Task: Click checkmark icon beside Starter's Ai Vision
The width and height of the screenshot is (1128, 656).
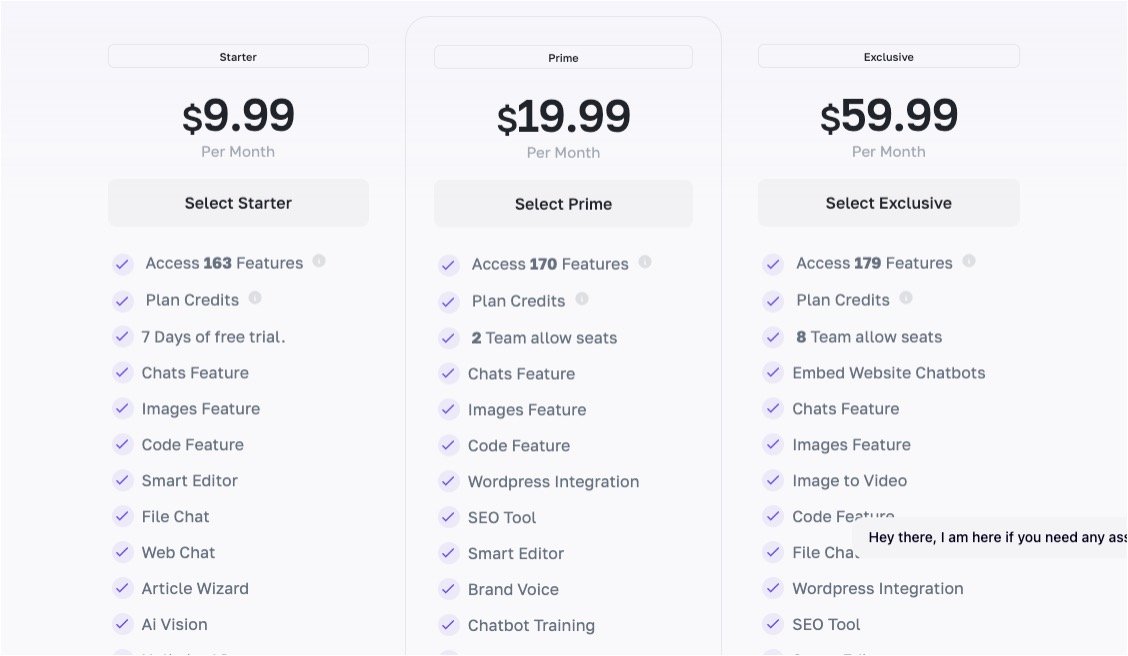Action: coord(123,624)
